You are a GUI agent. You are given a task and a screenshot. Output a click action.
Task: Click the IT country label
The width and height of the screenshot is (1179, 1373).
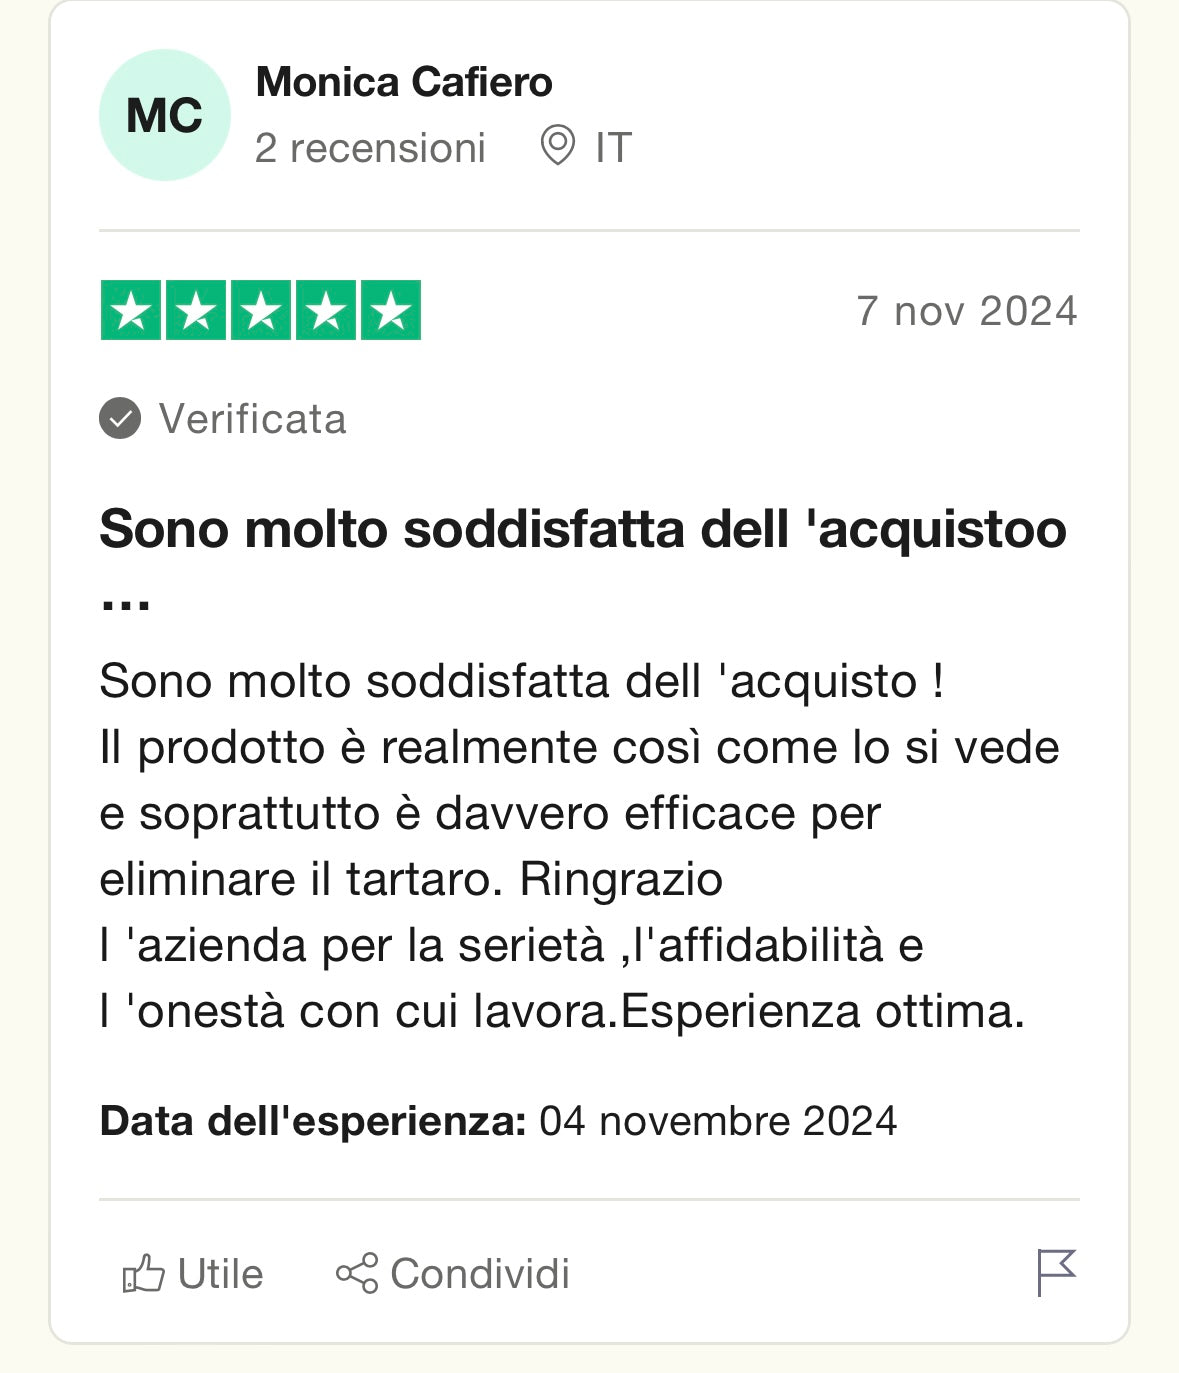(x=613, y=148)
